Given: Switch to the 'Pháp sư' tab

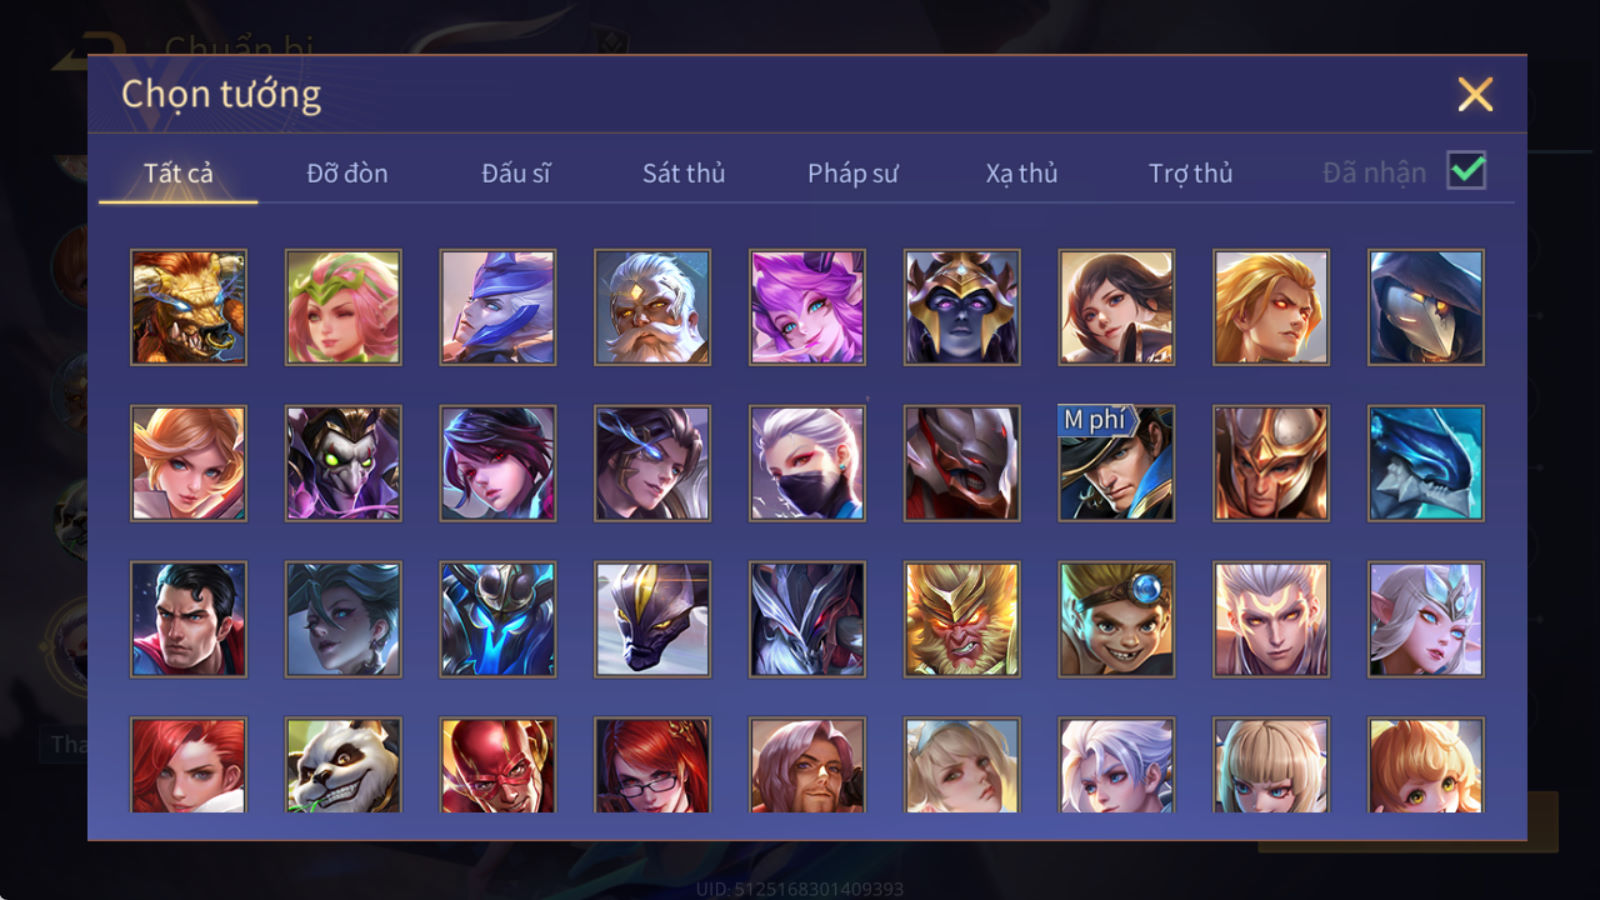Looking at the screenshot, I should (x=853, y=173).
